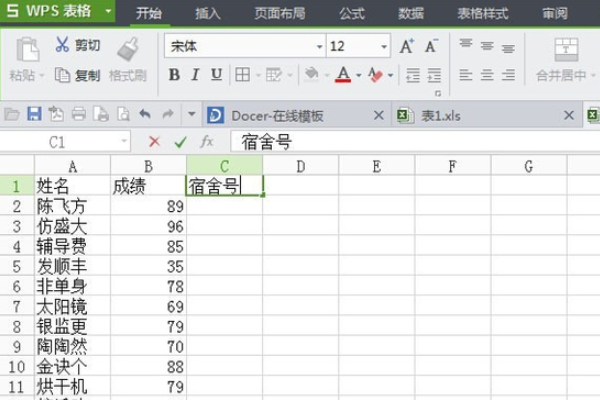Open the font size 12 dropdown
Image resolution: width=600 pixels, height=400 pixels.
tap(384, 47)
